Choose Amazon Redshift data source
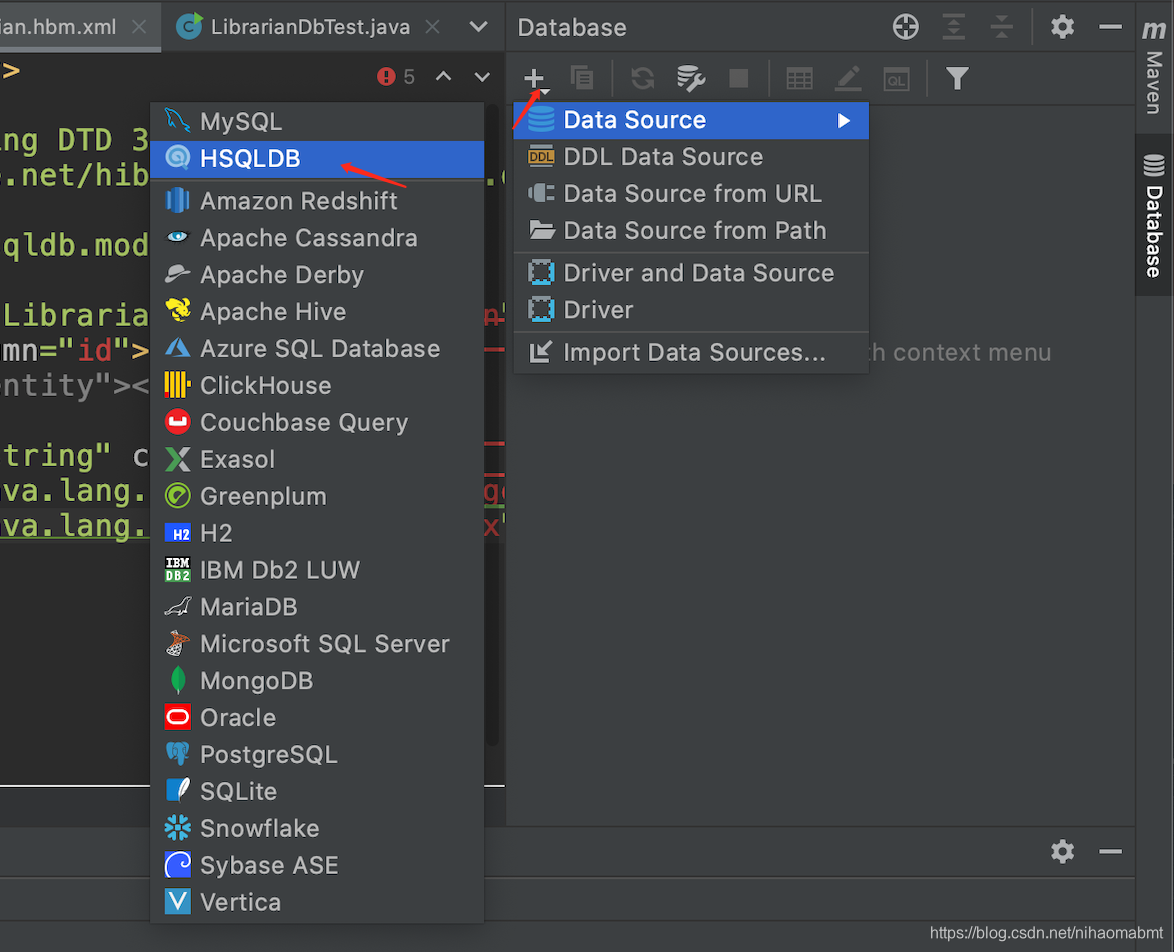Image resolution: width=1174 pixels, height=952 pixels. point(317,201)
